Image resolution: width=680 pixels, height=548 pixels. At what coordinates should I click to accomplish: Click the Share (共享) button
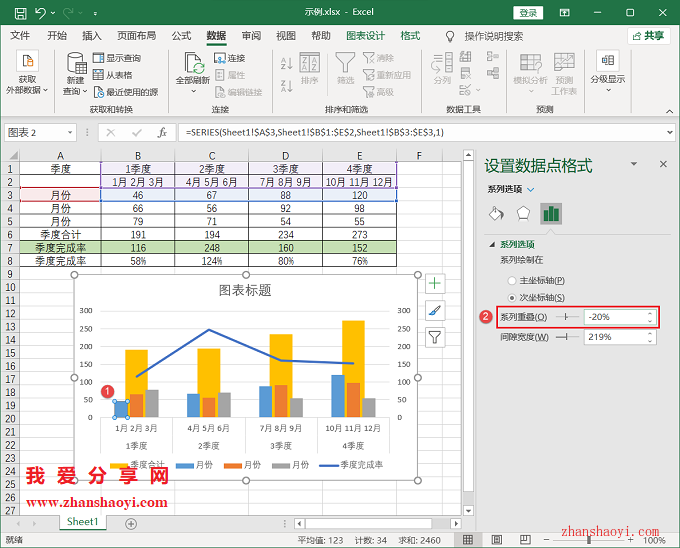(648, 36)
